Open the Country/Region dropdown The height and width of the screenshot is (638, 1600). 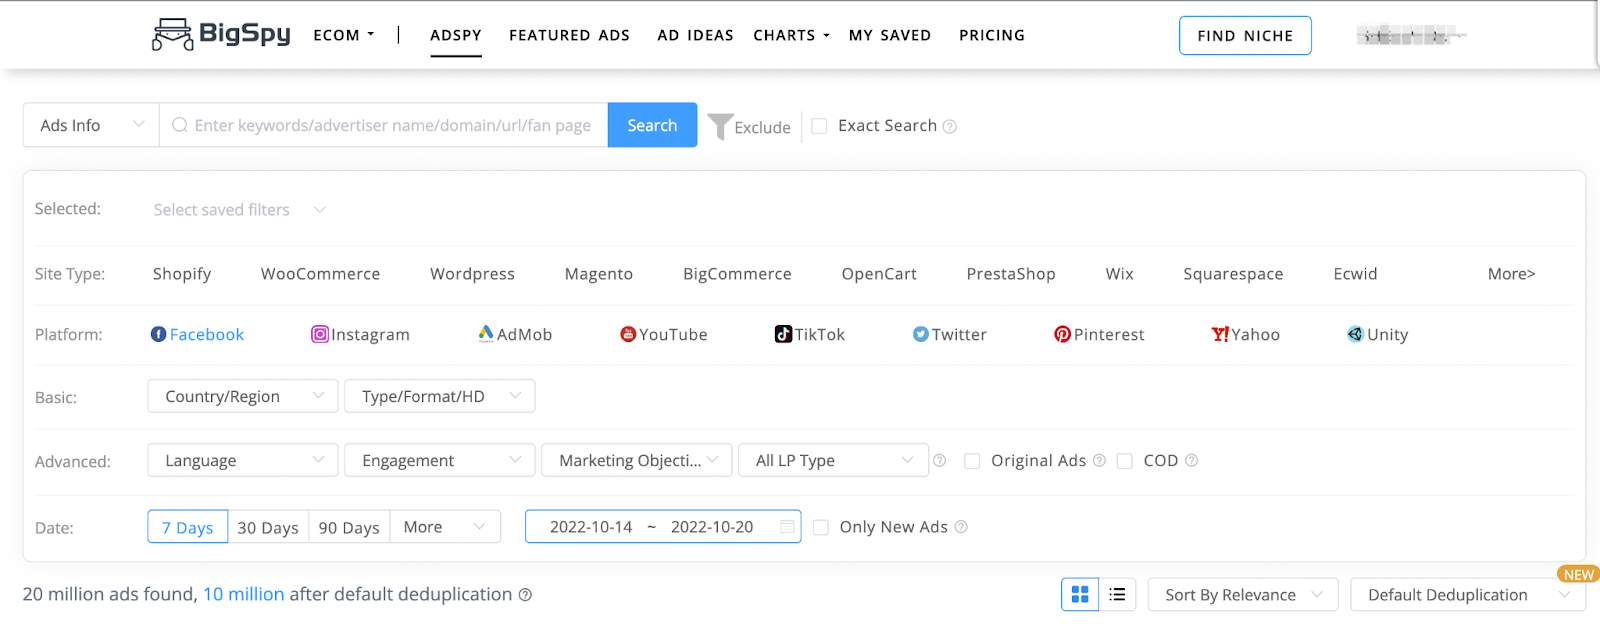pos(243,396)
